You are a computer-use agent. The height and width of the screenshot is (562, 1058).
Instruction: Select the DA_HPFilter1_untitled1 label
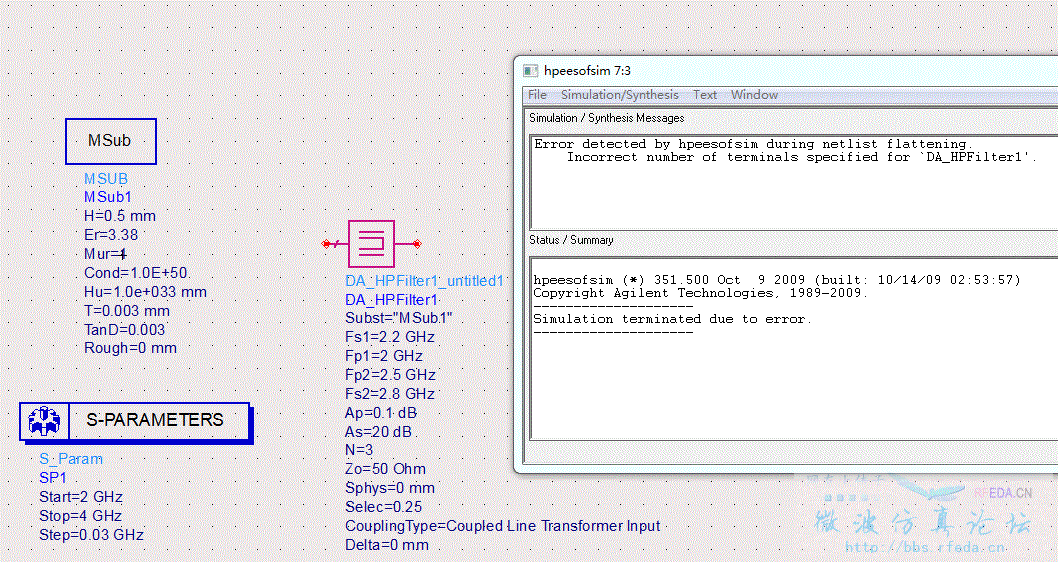(424, 281)
